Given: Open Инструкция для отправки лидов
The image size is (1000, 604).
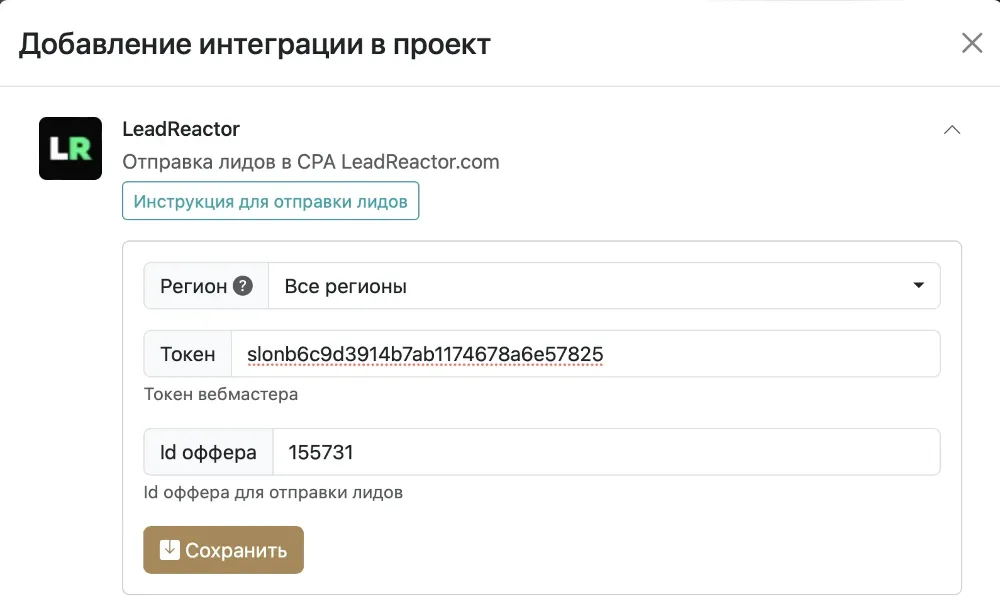Looking at the screenshot, I should point(270,200).
